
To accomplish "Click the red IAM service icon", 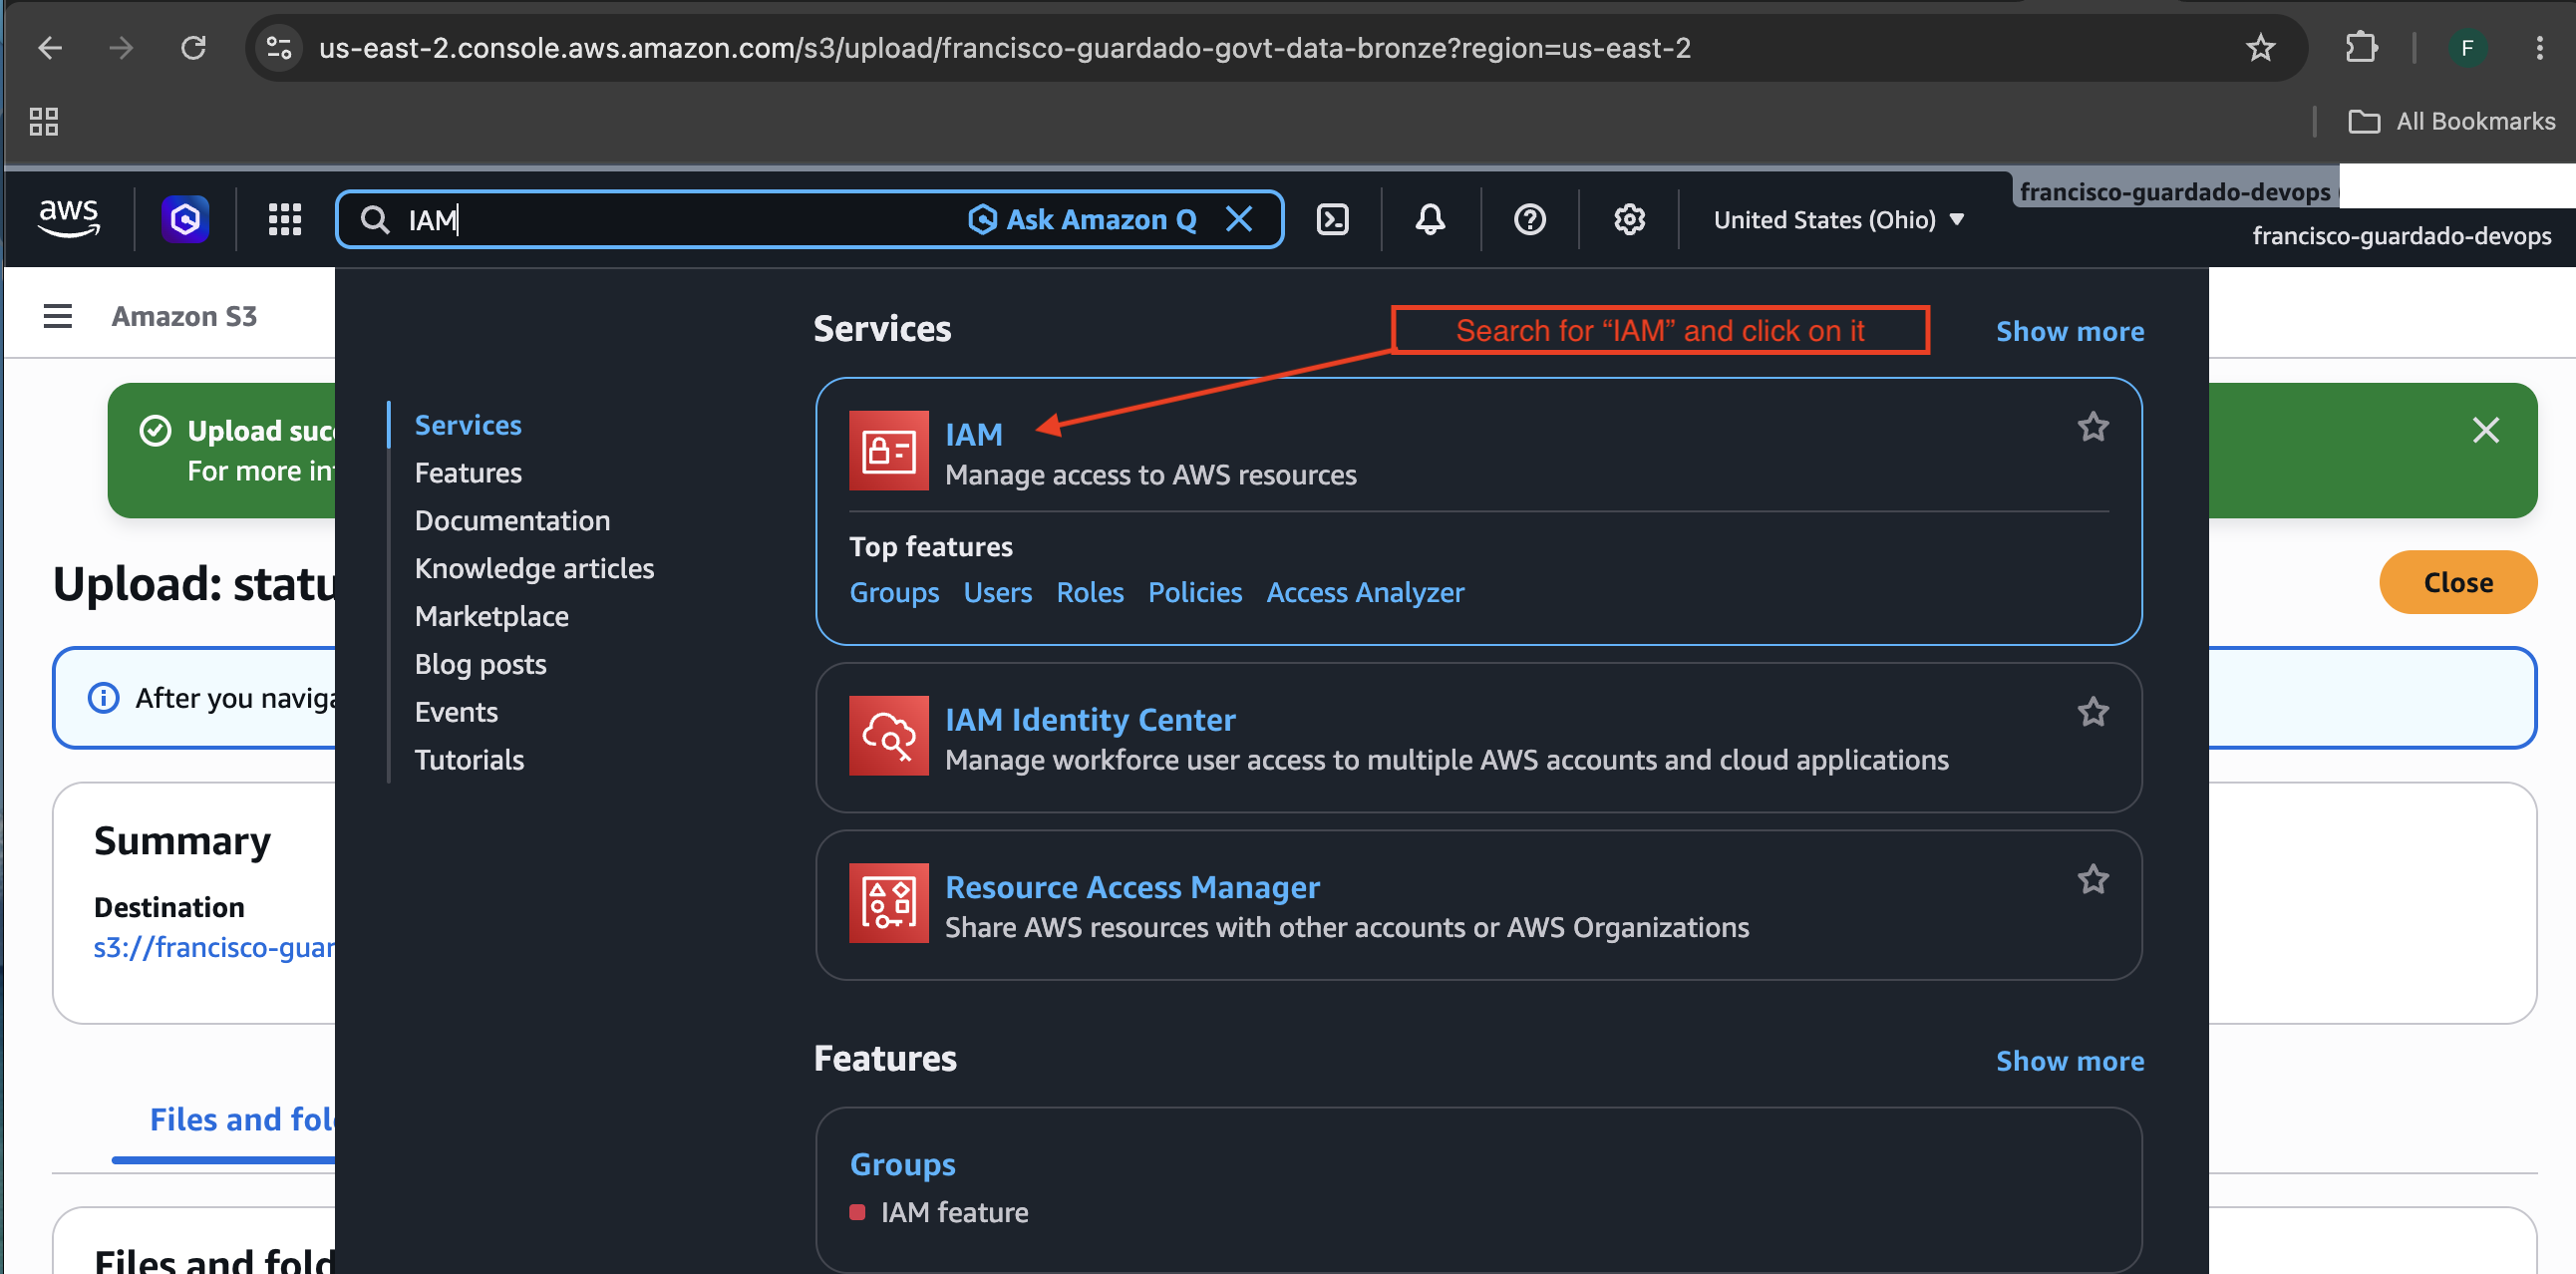I will pyautogui.click(x=888, y=451).
